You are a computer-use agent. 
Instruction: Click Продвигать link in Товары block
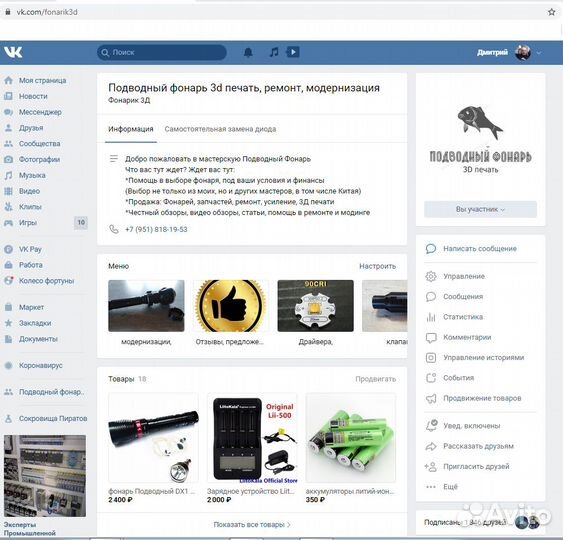coord(376,379)
